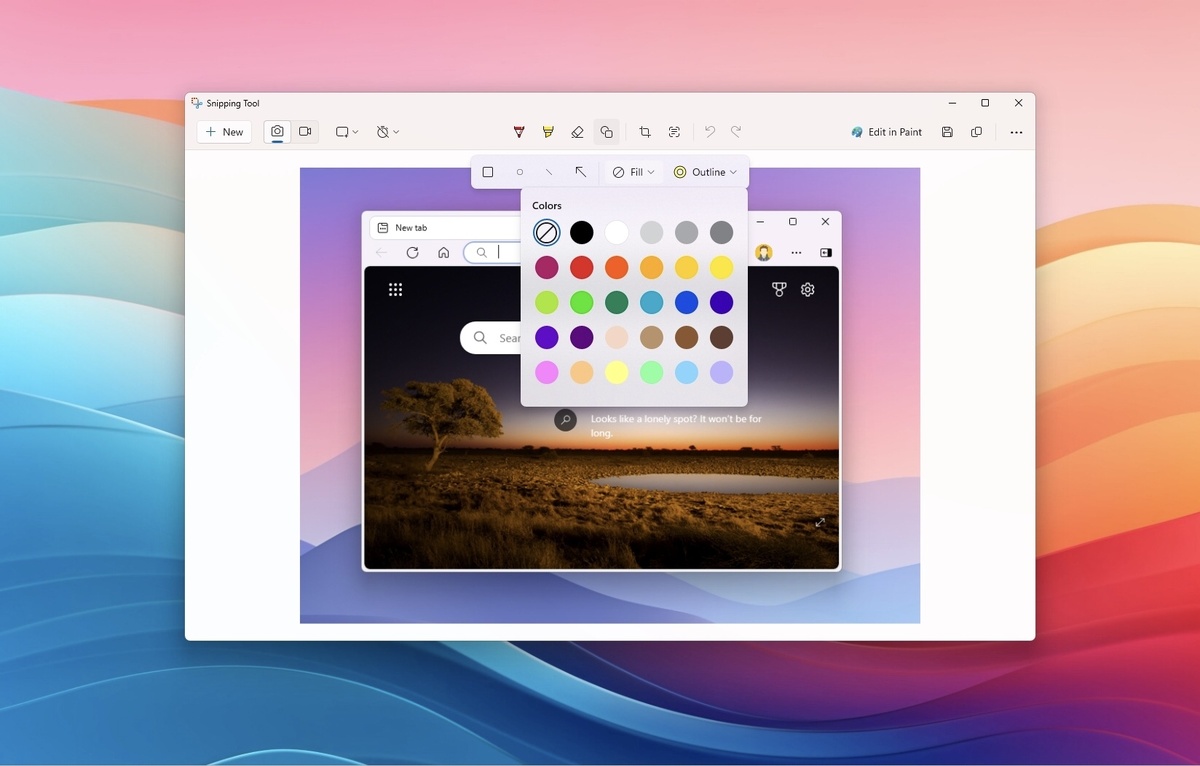Choose the dark pink magenta swatch

pyautogui.click(x=547, y=268)
